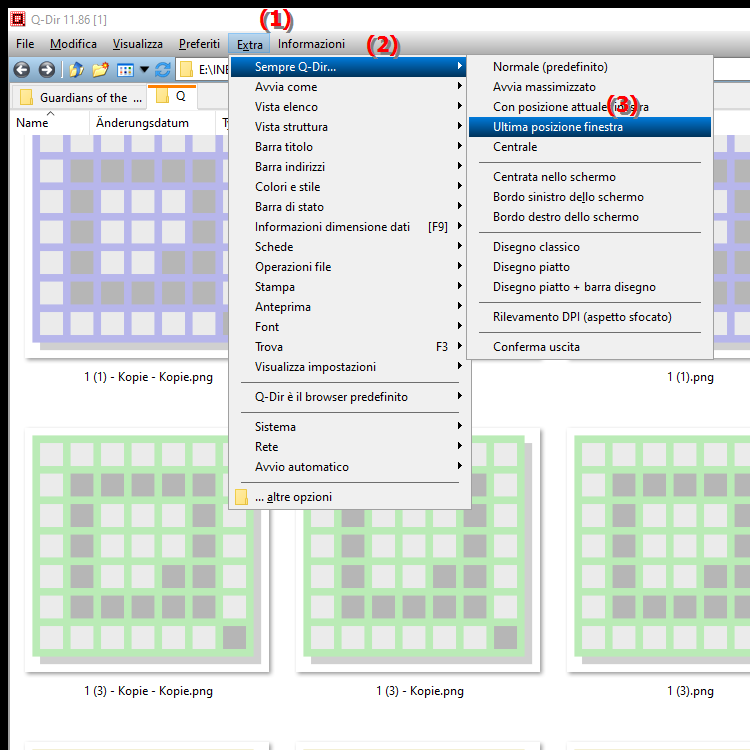
Task: Open the Operazioni file submenu
Action: pyautogui.click(x=348, y=267)
